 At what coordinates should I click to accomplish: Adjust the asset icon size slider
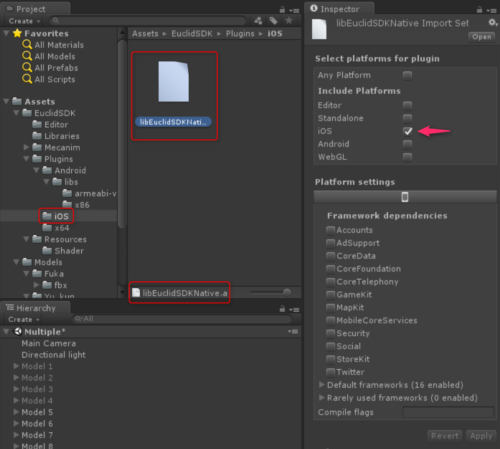[x=271, y=292]
